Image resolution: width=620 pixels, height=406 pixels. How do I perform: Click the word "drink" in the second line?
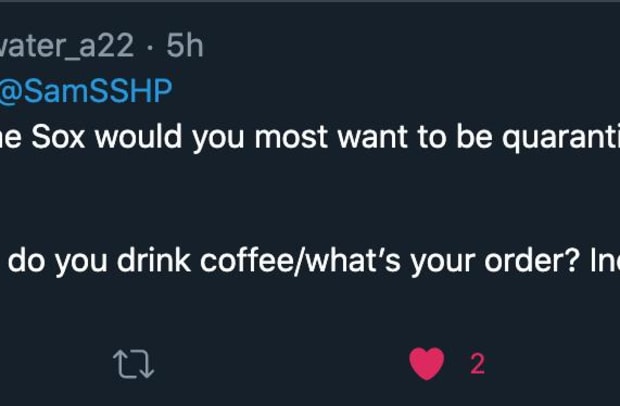(153, 261)
